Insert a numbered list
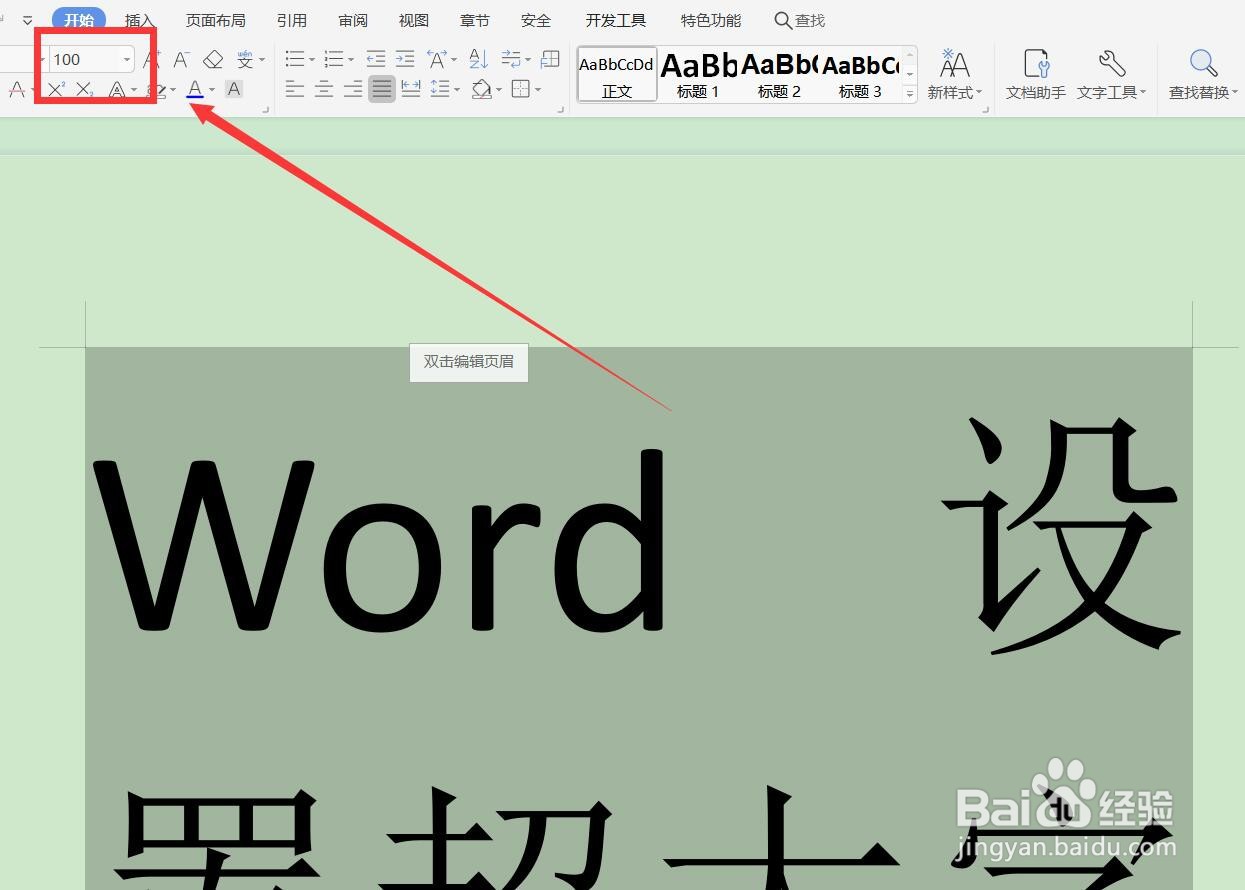This screenshot has width=1245, height=890. [334, 60]
